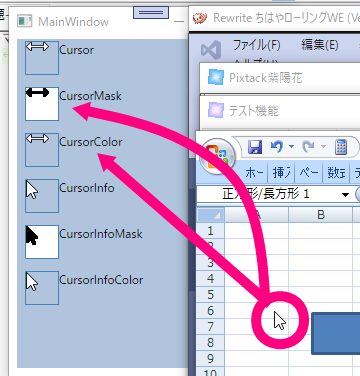
Task: Click the Redo icon in Excel toolbar
Action: 308,146
